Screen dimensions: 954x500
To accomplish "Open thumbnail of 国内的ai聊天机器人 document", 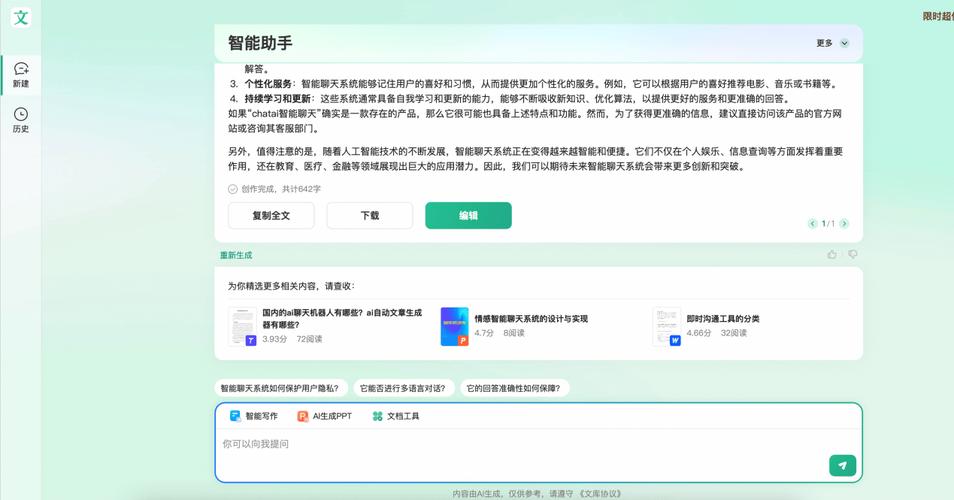I will tap(242, 326).
